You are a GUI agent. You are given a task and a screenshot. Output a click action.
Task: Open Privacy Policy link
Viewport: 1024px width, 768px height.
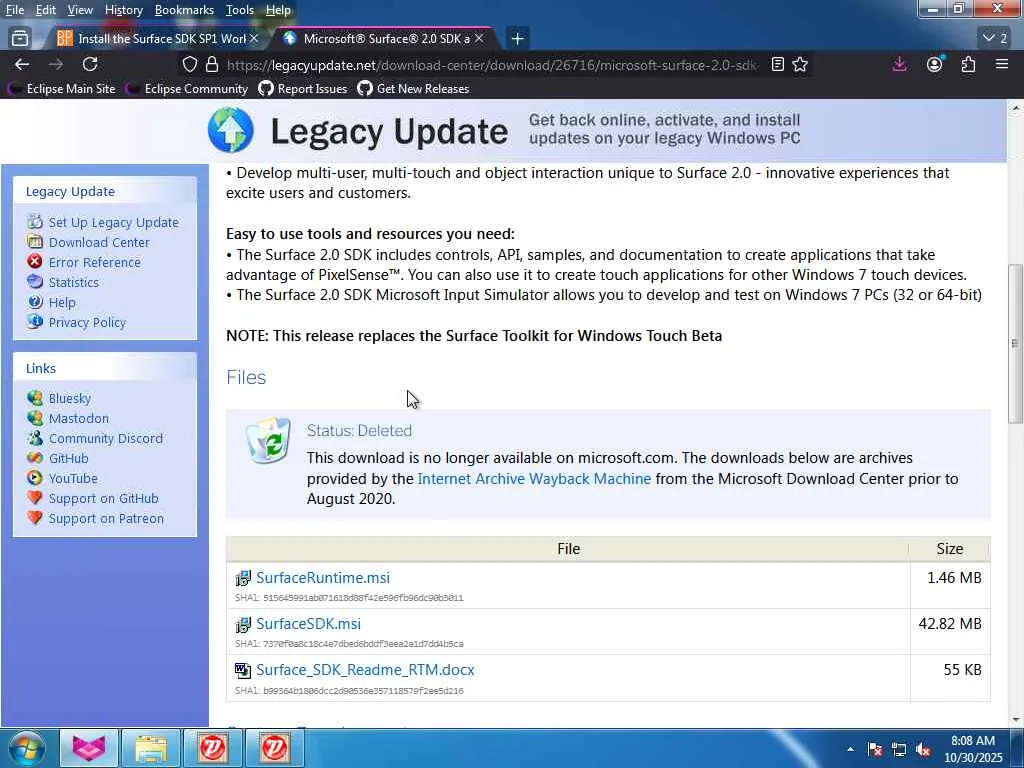(87, 323)
